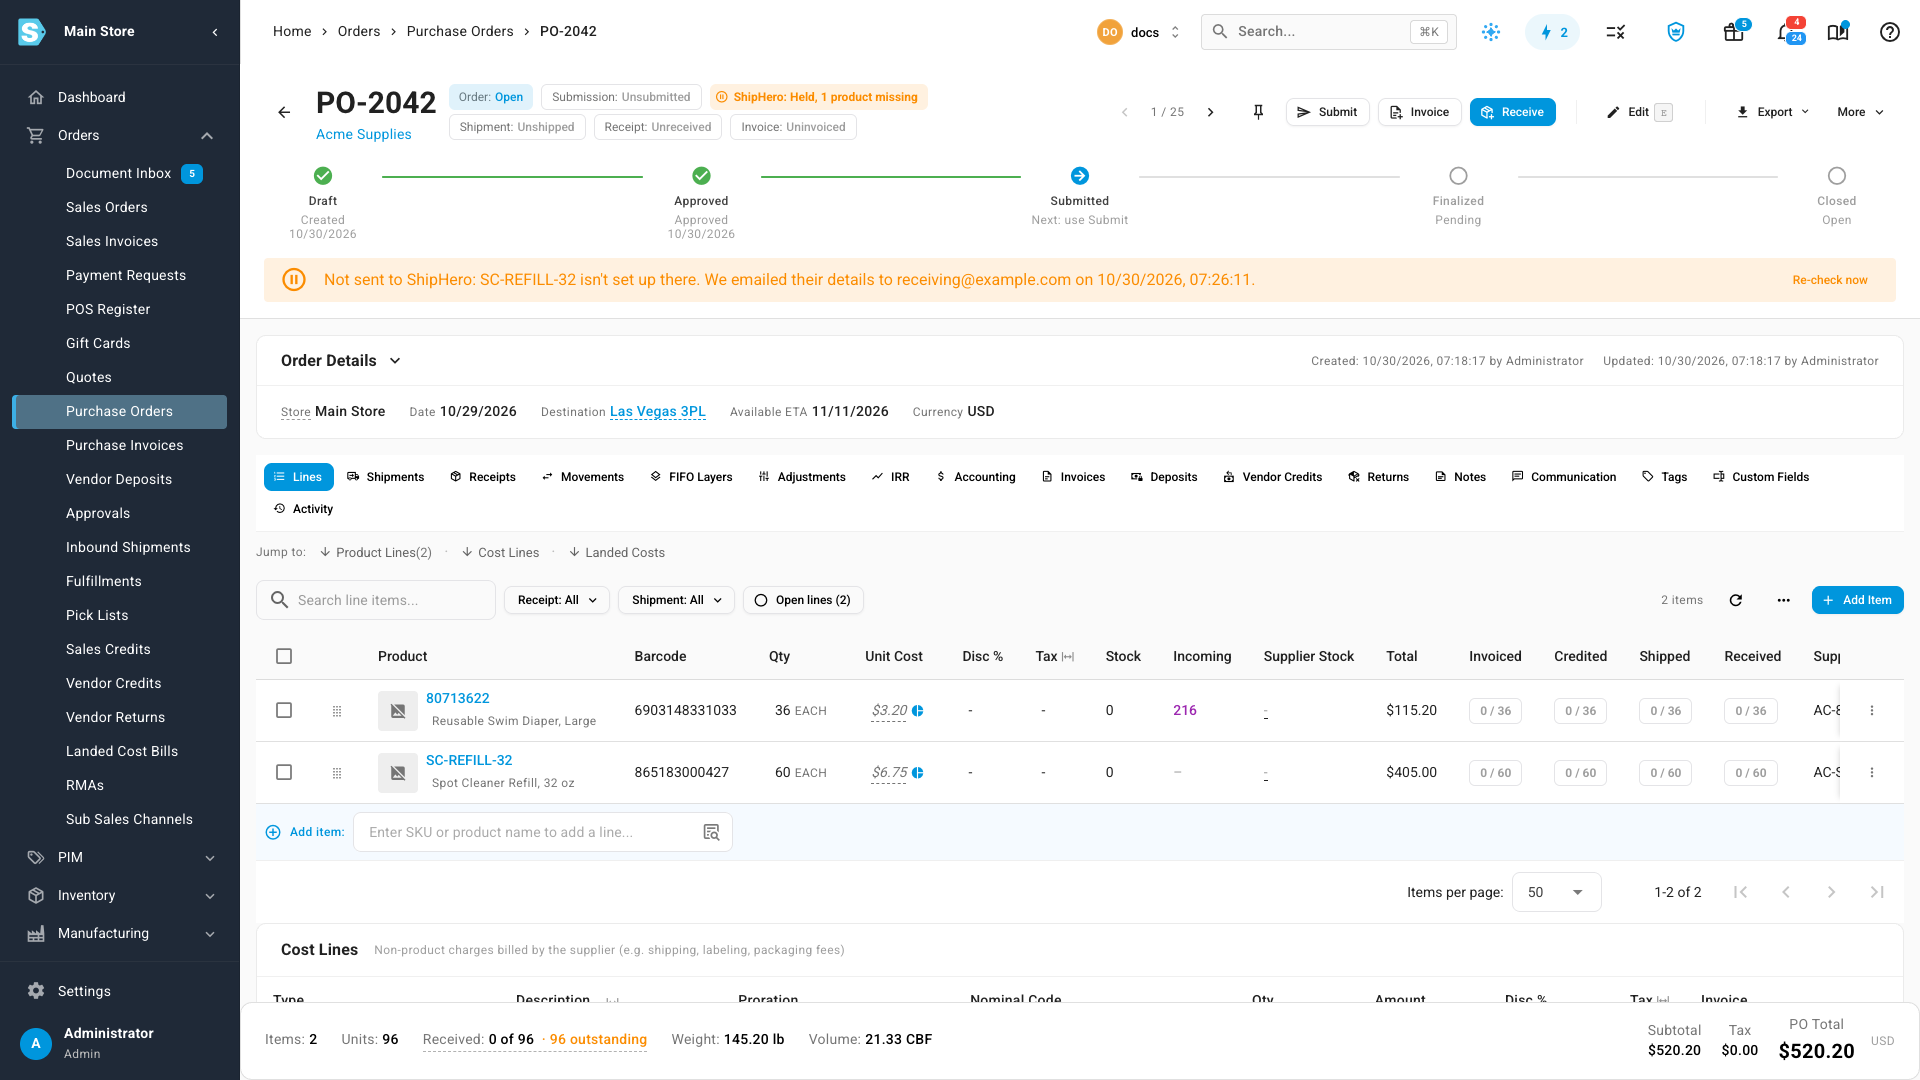Open the Receipt: All filter dropdown
The image size is (1920, 1080).
pos(557,600)
